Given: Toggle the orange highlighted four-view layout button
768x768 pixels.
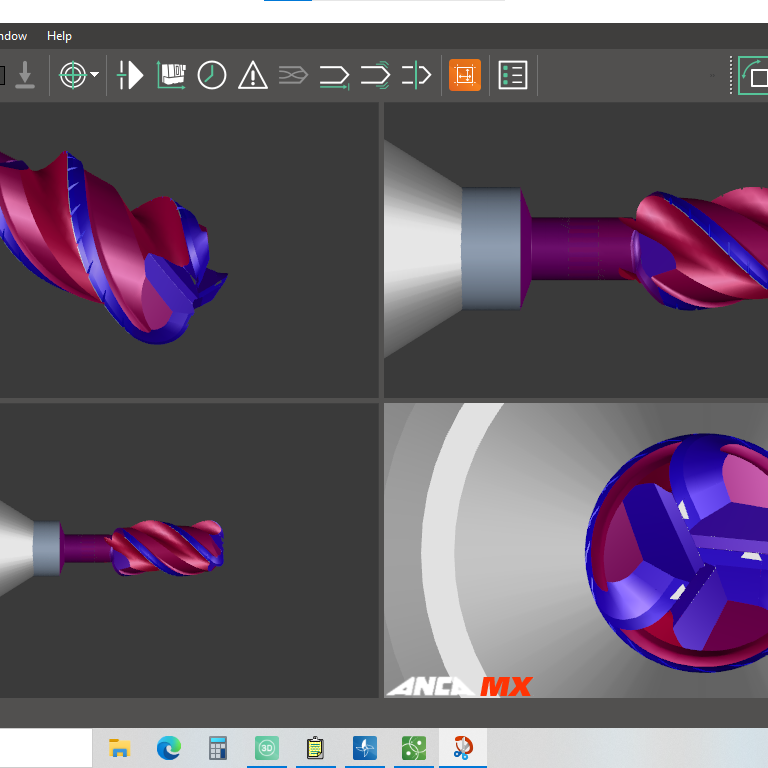Looking at the screenshot, I should pos(464,75).
